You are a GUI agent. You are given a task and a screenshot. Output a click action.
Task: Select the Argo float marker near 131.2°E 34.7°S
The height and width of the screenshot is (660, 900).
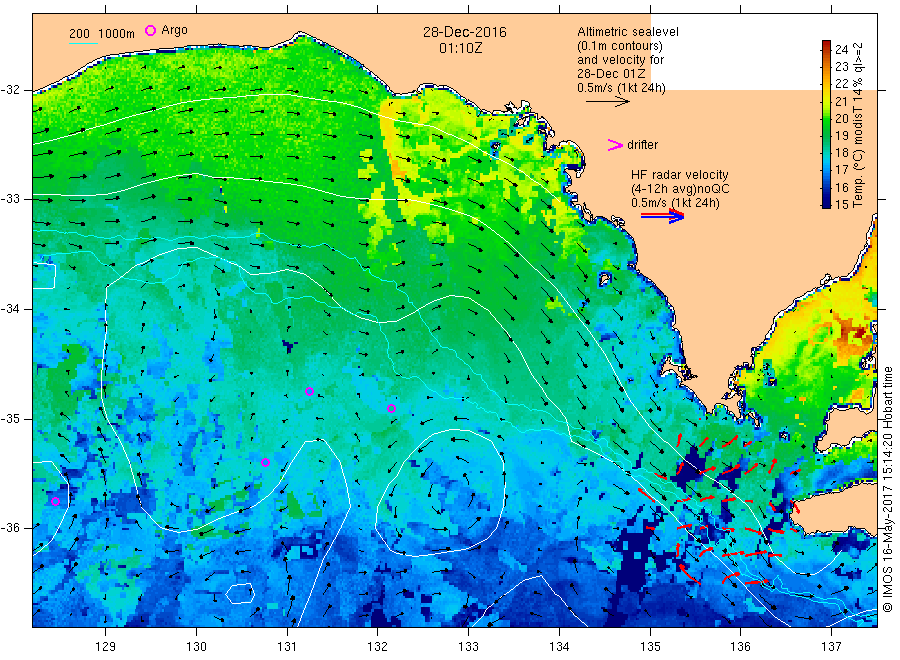[309, 391]
